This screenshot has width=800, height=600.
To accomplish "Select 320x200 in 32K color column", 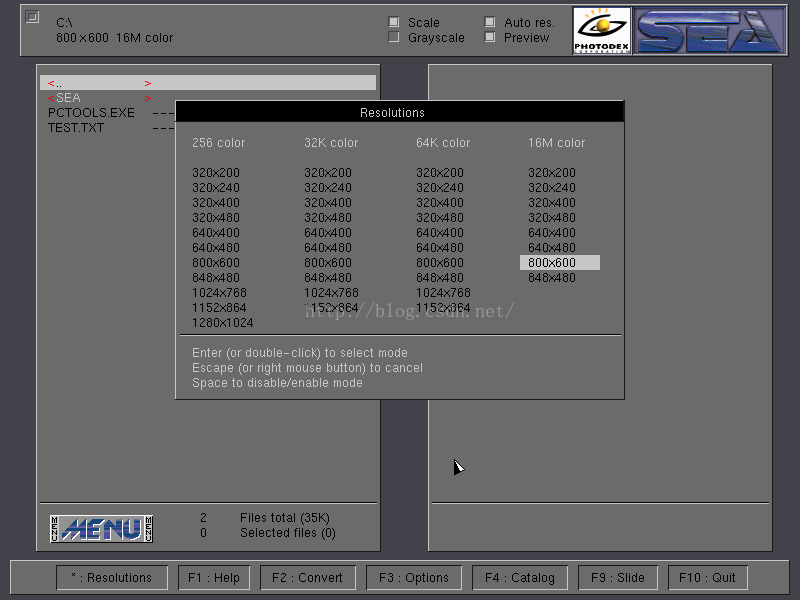I will 328,172.
